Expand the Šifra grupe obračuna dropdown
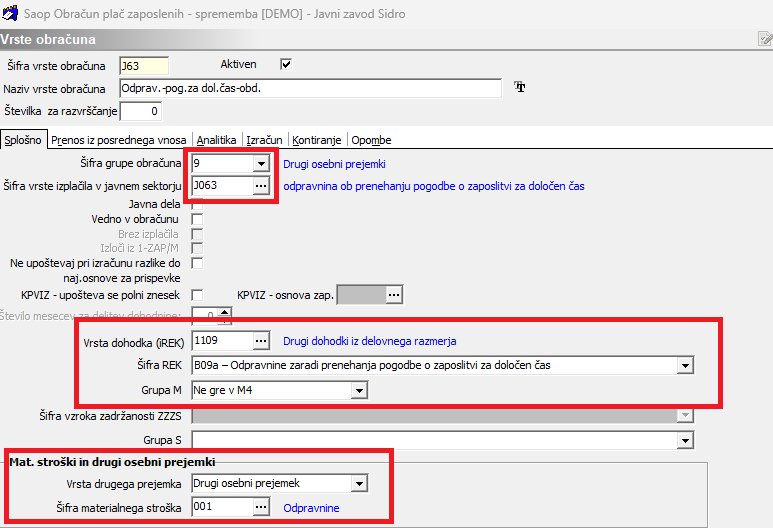The height and width of the screenshot is (528, 773). [261, 163]
